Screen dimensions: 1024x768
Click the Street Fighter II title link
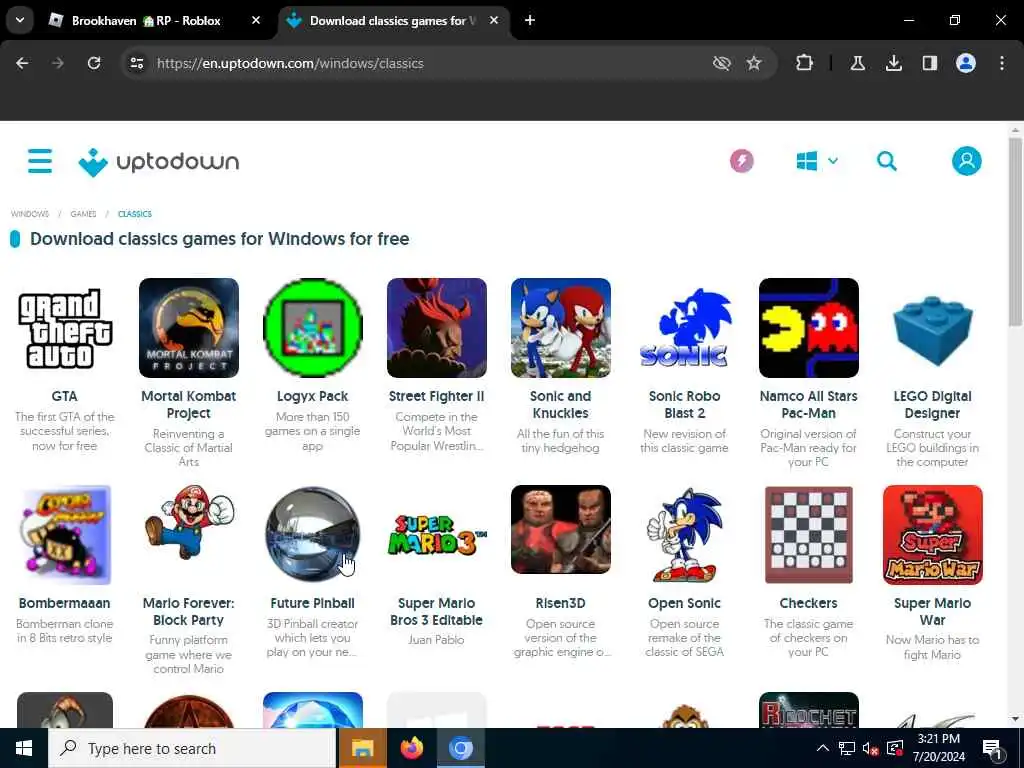click(x=437, y=396)
